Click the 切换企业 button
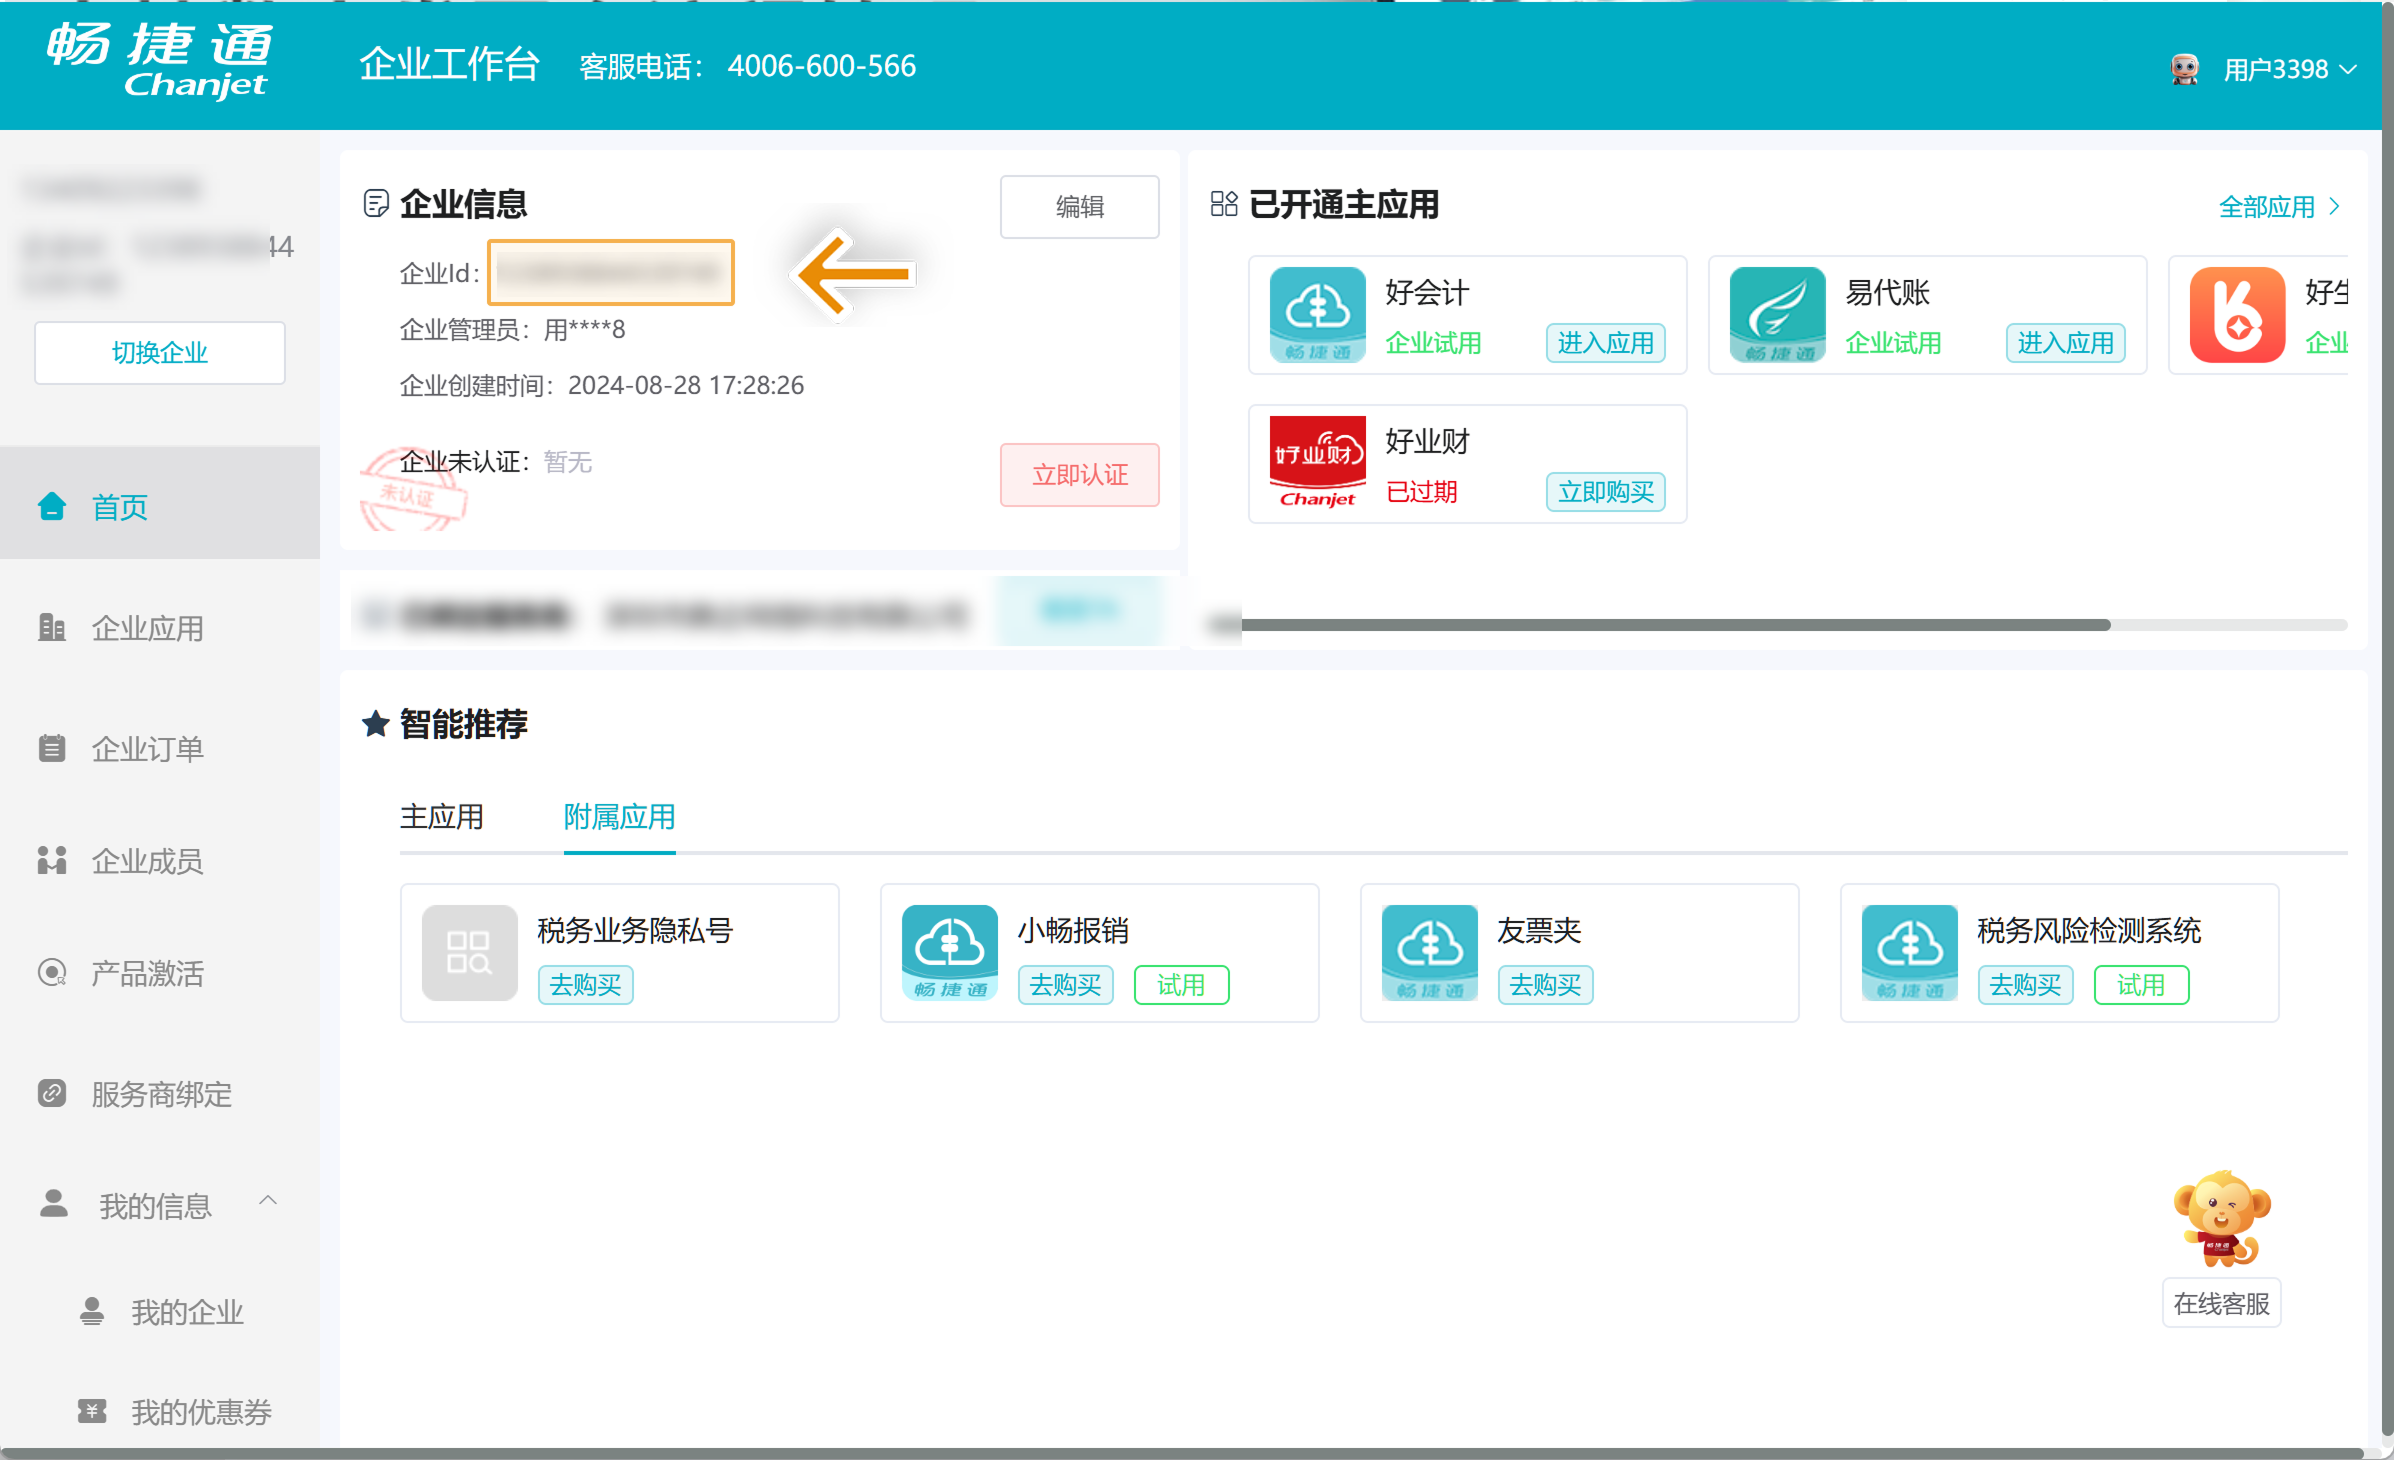The height and width of the screenshot is (1460, 2394). (160, 352)
